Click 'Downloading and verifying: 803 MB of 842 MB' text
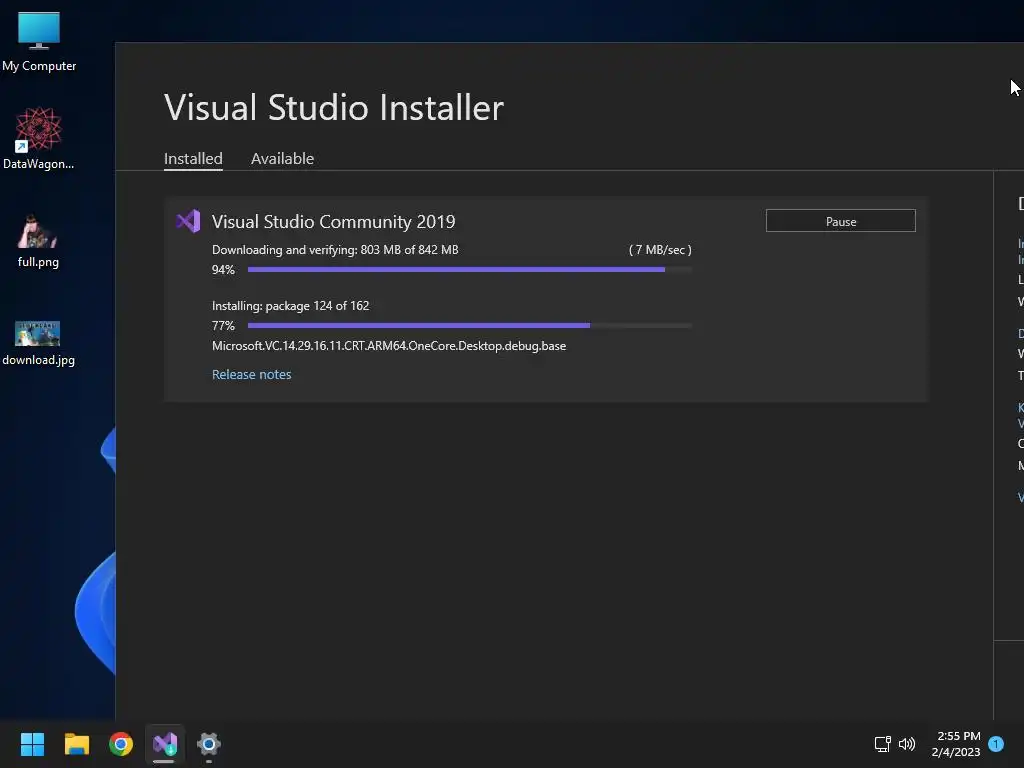The image size is (1024, 768). pyautogui.click(x=335, y=249)
